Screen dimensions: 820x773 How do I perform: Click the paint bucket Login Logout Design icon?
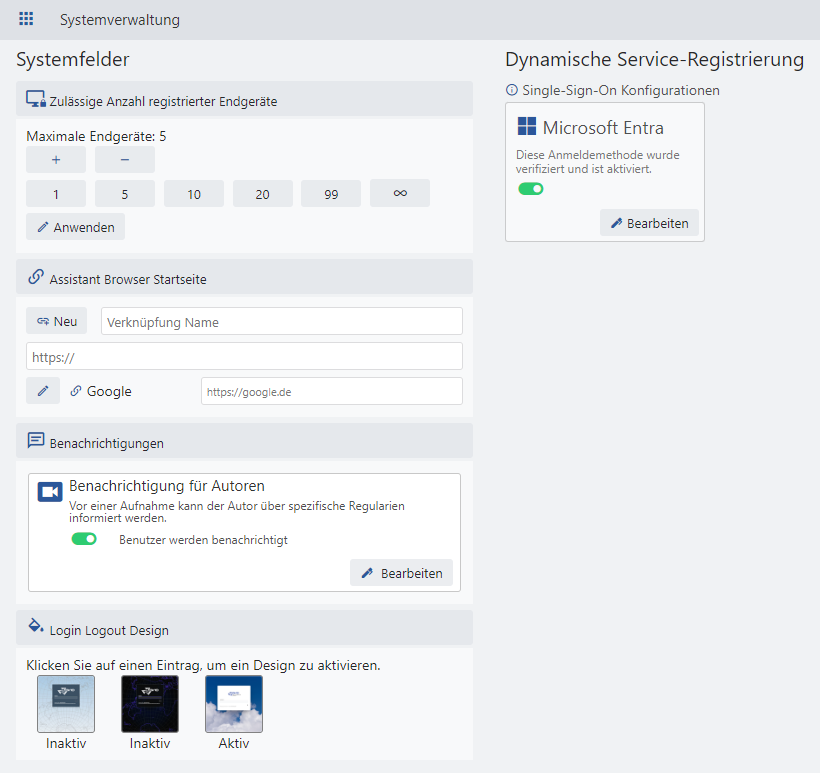pos(36,626)
